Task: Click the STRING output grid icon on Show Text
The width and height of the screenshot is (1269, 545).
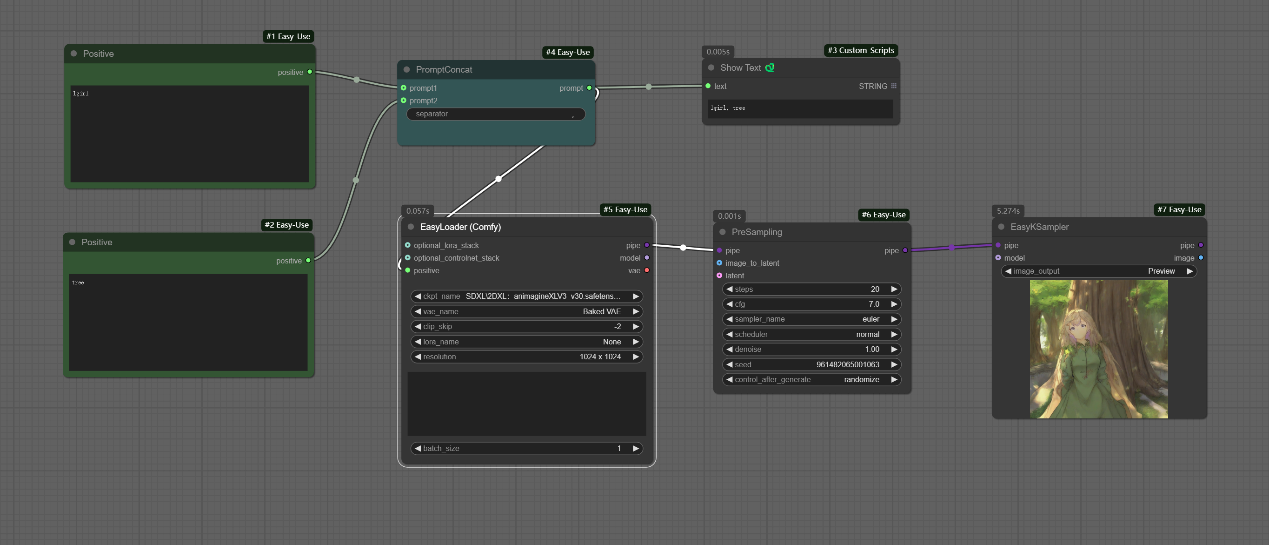Action: (894, 86)
